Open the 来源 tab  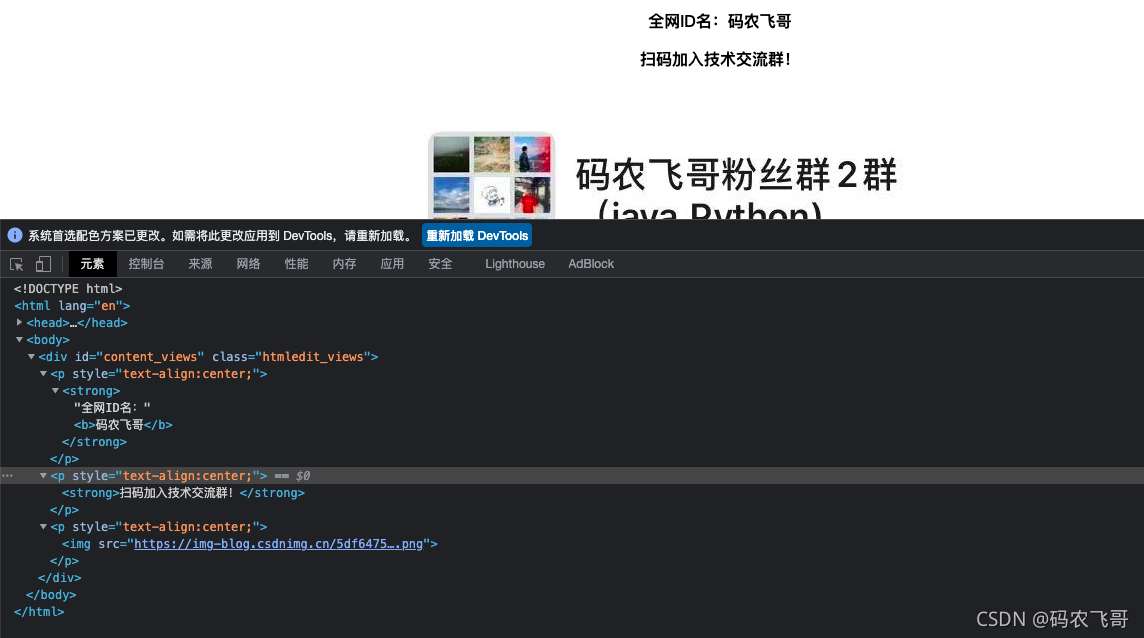(x=200, y=264)
